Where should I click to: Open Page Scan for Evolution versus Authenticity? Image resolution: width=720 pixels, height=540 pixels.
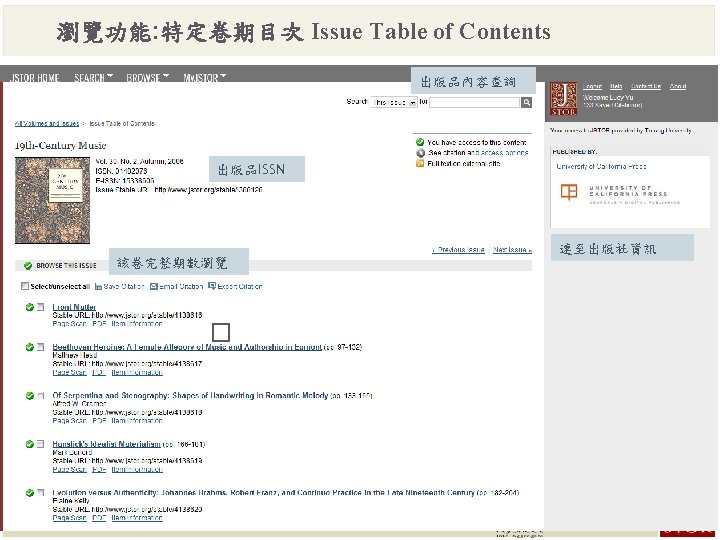pos(69,518)
